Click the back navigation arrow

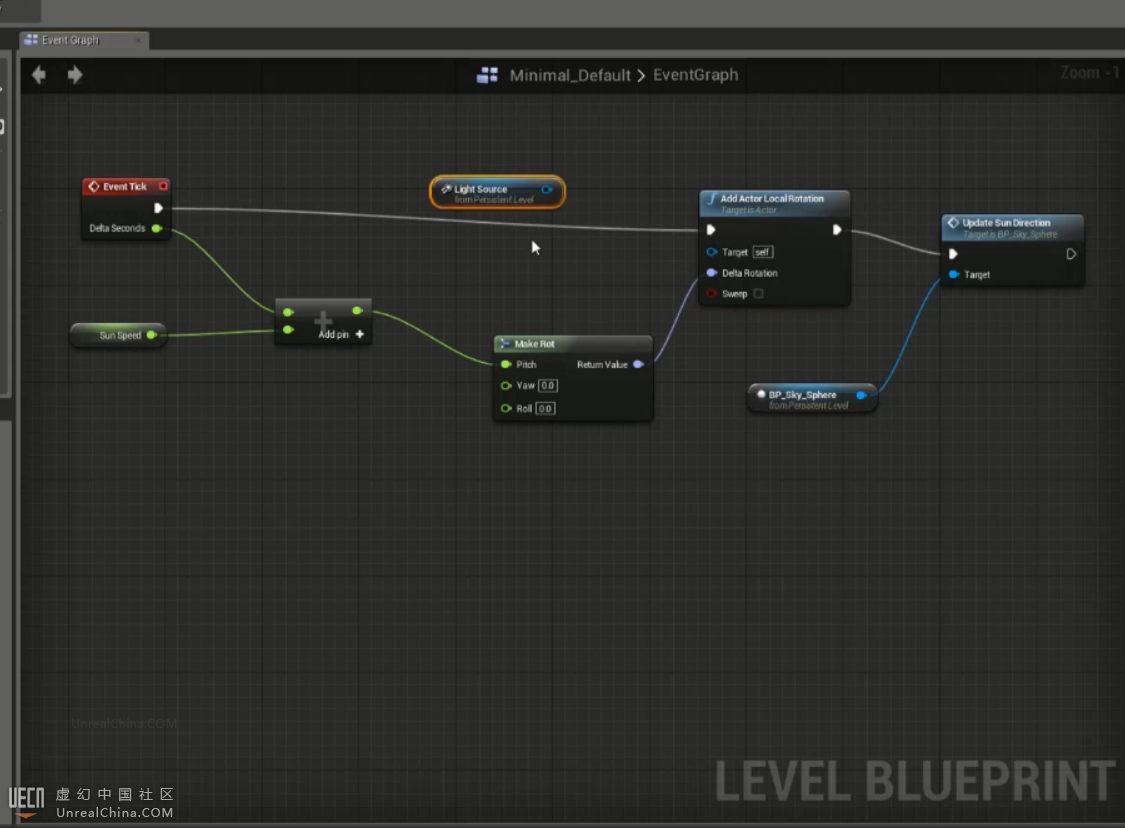[x=39, y=75]
